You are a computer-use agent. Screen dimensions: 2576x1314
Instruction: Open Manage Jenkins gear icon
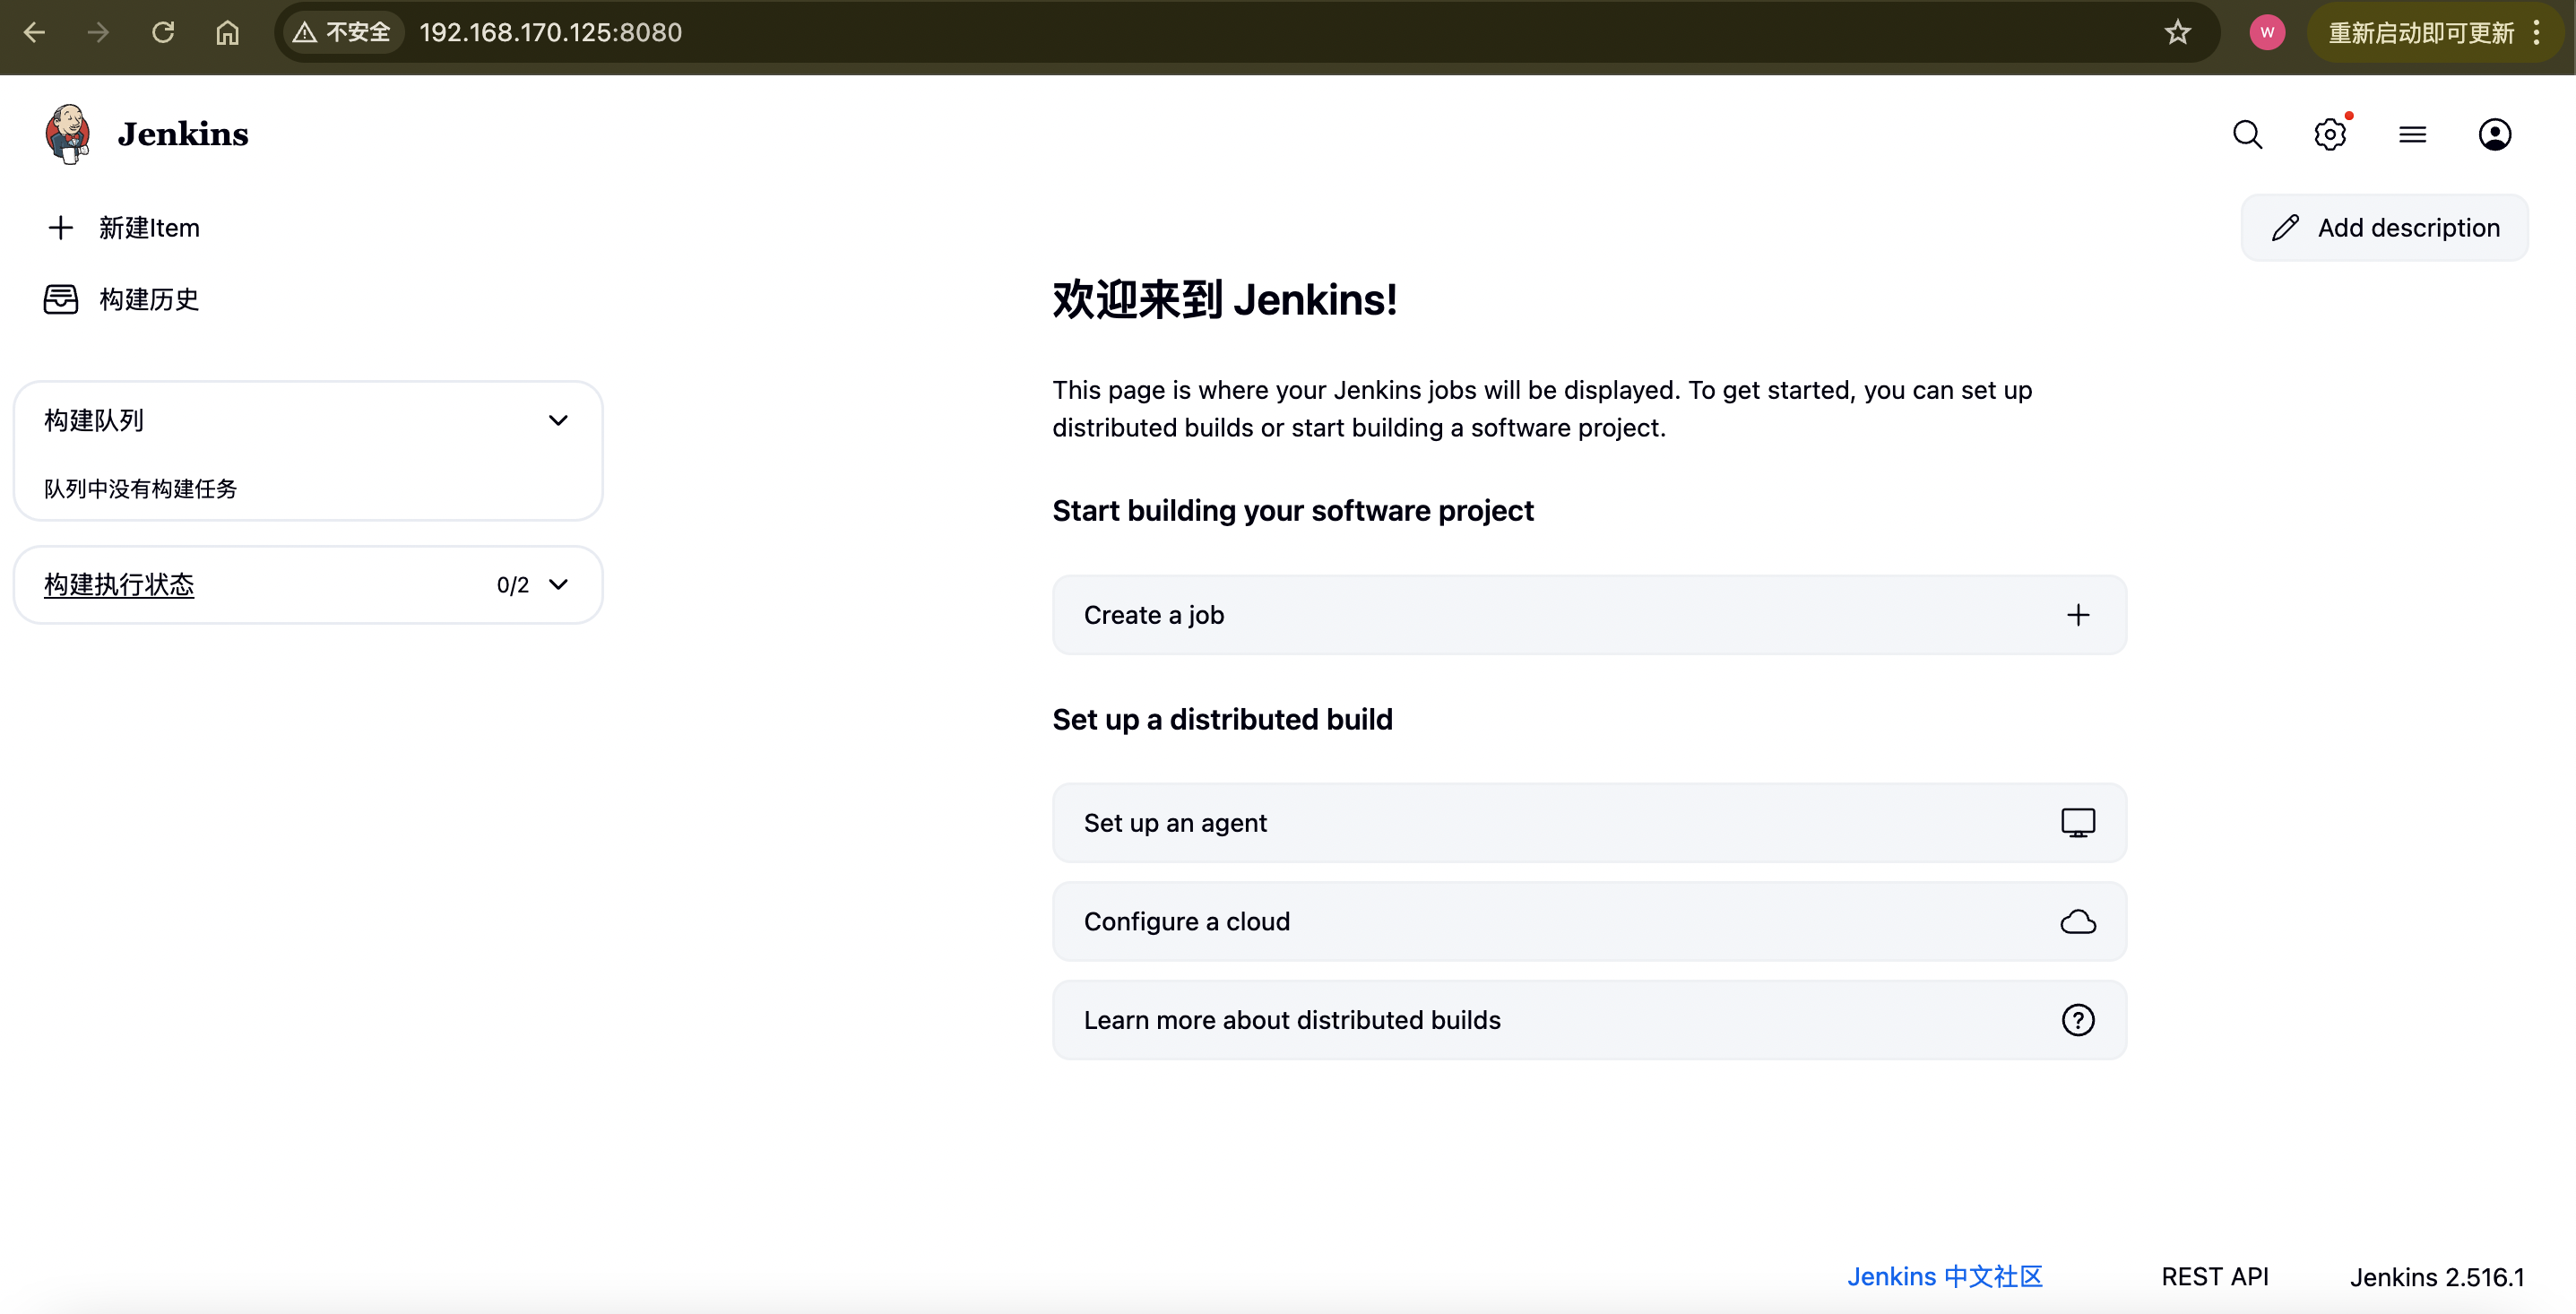(2330, 134)
